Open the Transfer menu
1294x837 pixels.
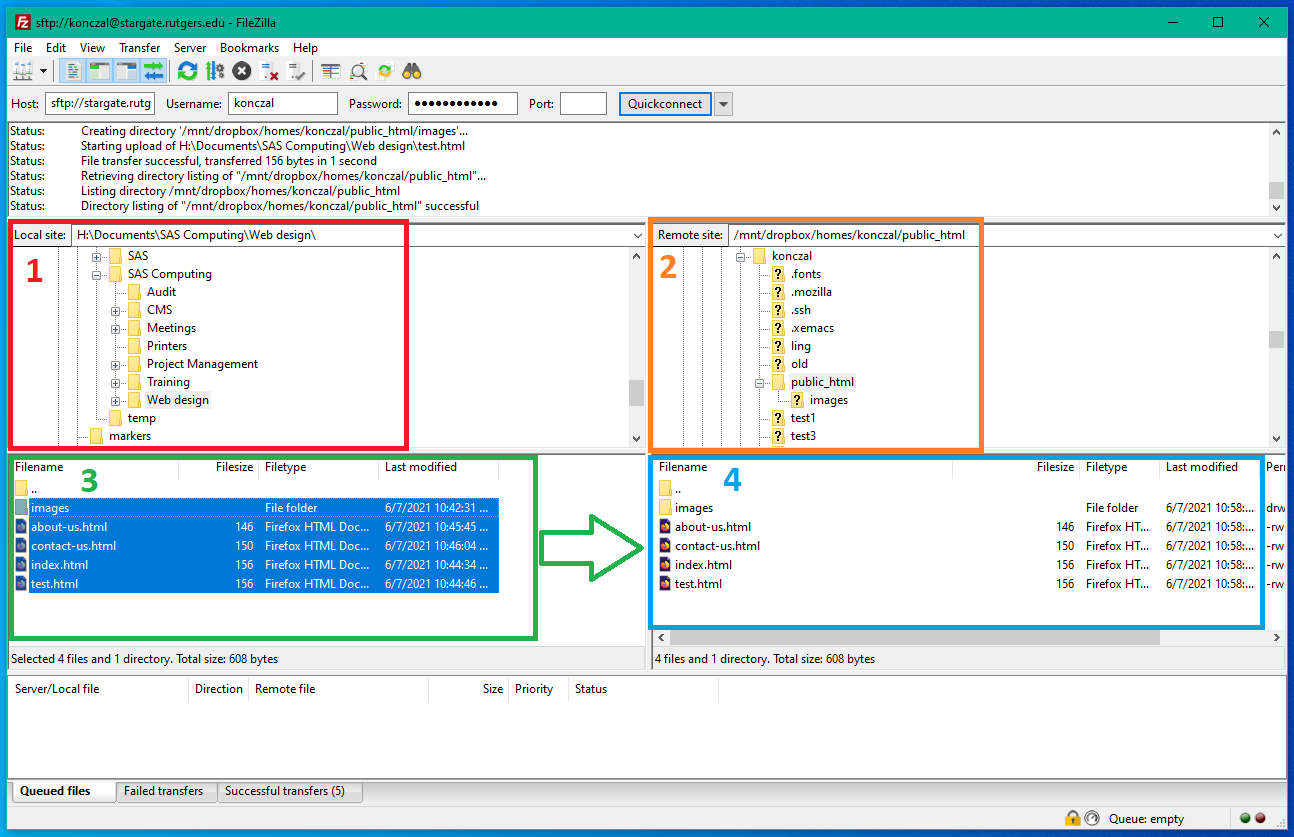click(x=139, y=48)
